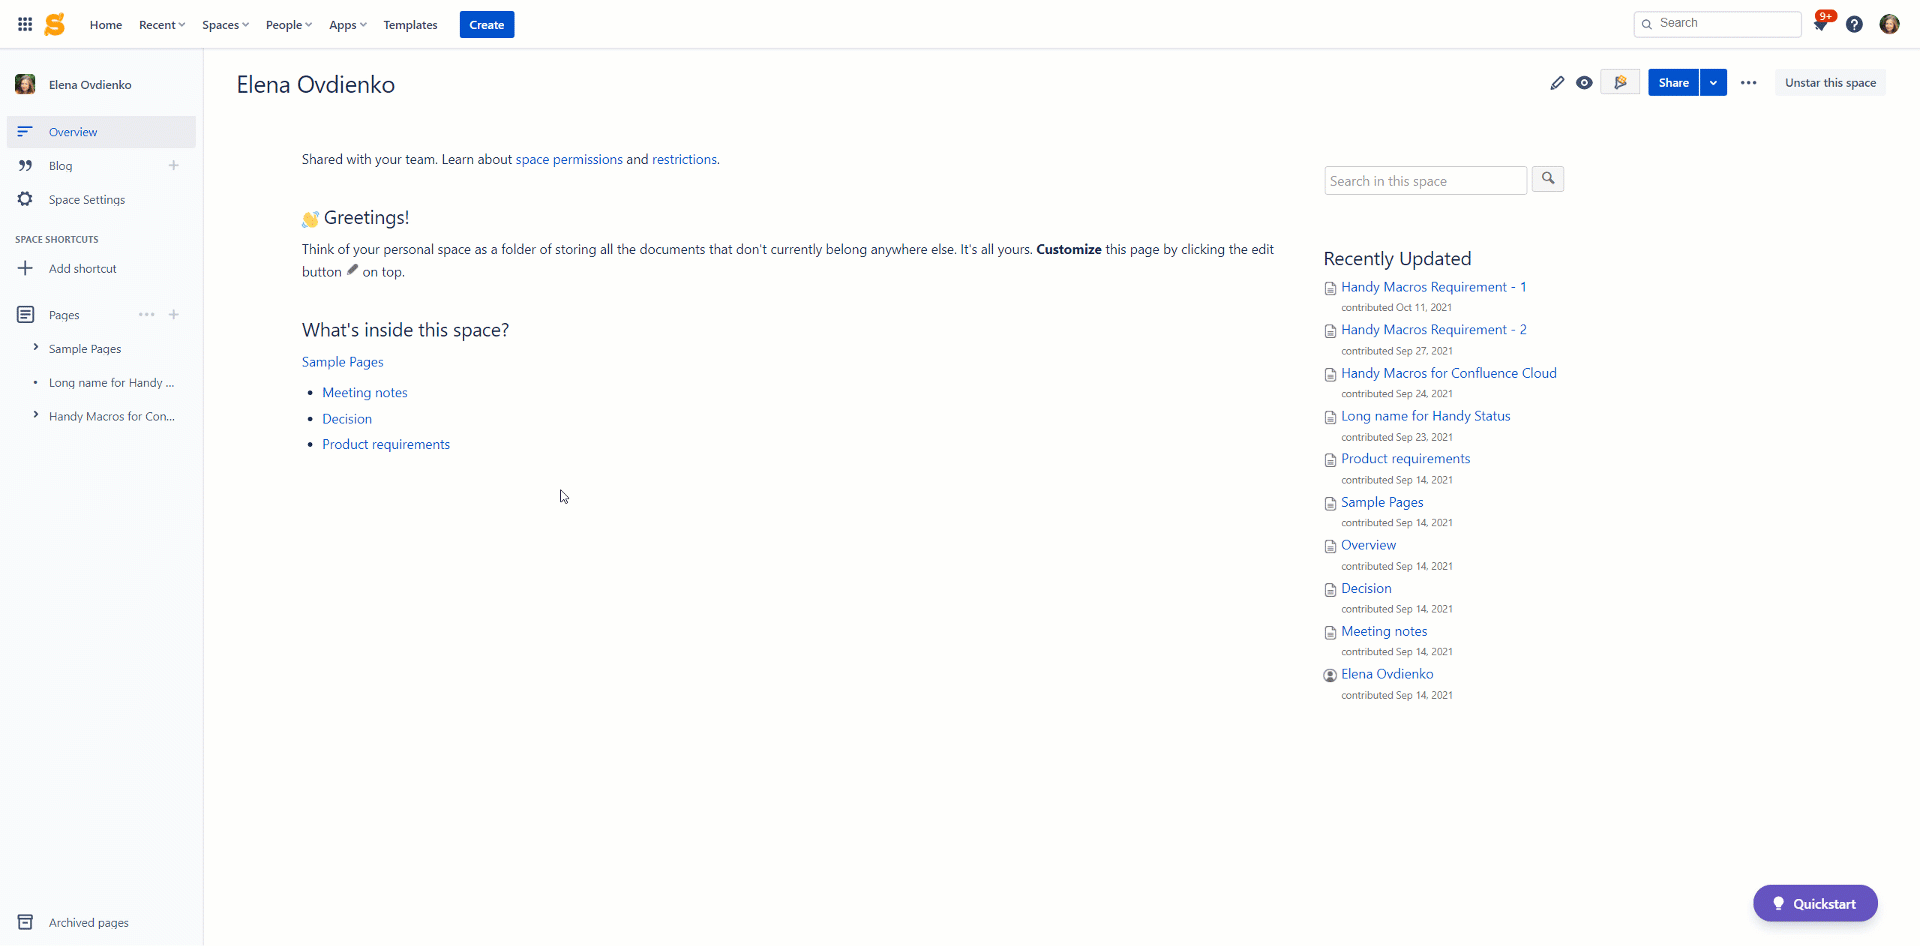Screen dimensions: 1920x946
Task: Open the notifications bell icon
Action: pyautogui.click(x=1820, y=24)
